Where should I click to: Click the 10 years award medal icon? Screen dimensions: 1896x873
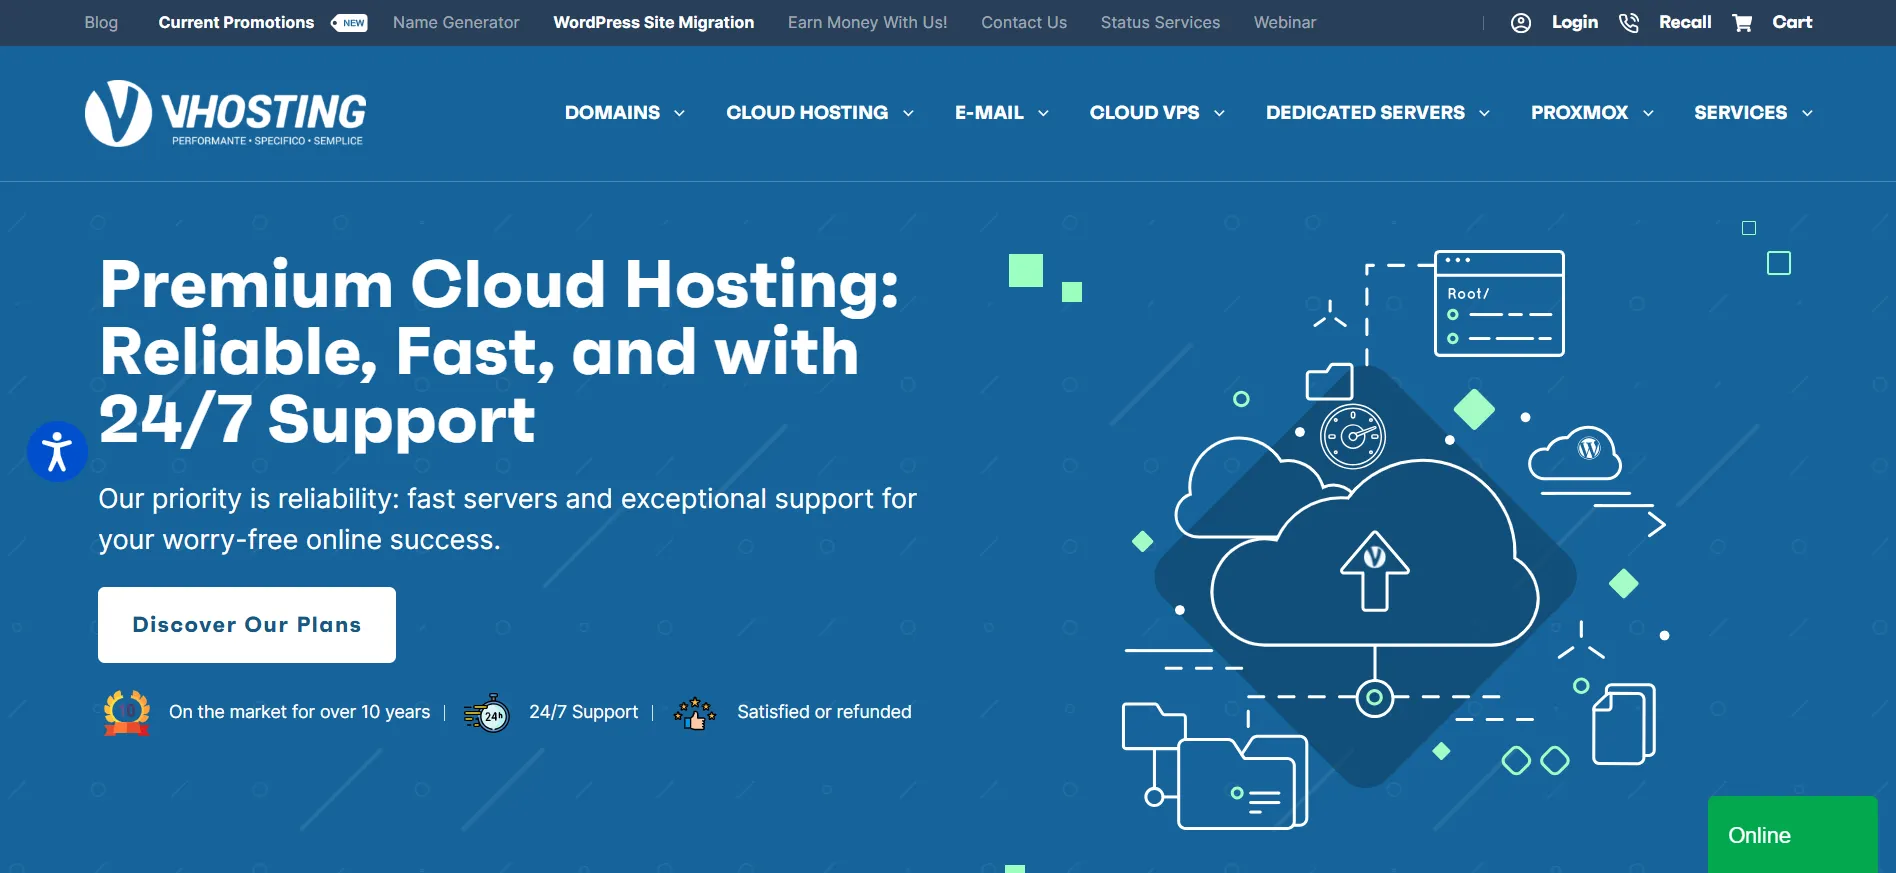coord(127,712)
